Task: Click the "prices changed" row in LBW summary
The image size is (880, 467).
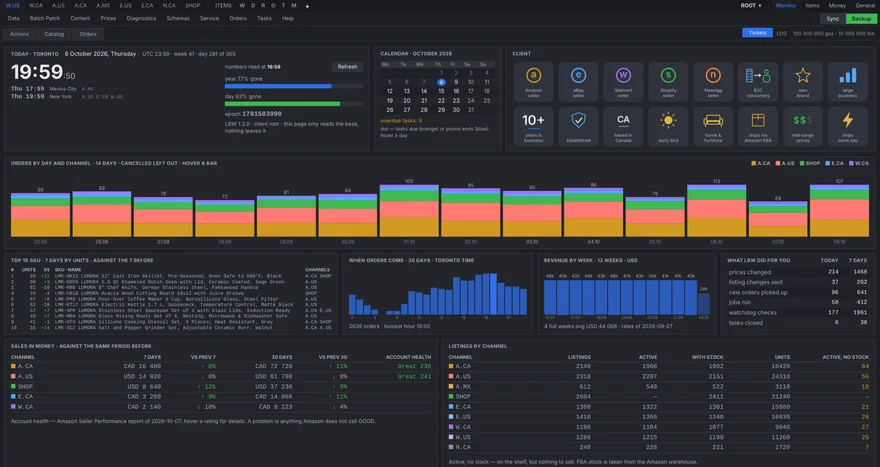Action: (x=798, y=272)
